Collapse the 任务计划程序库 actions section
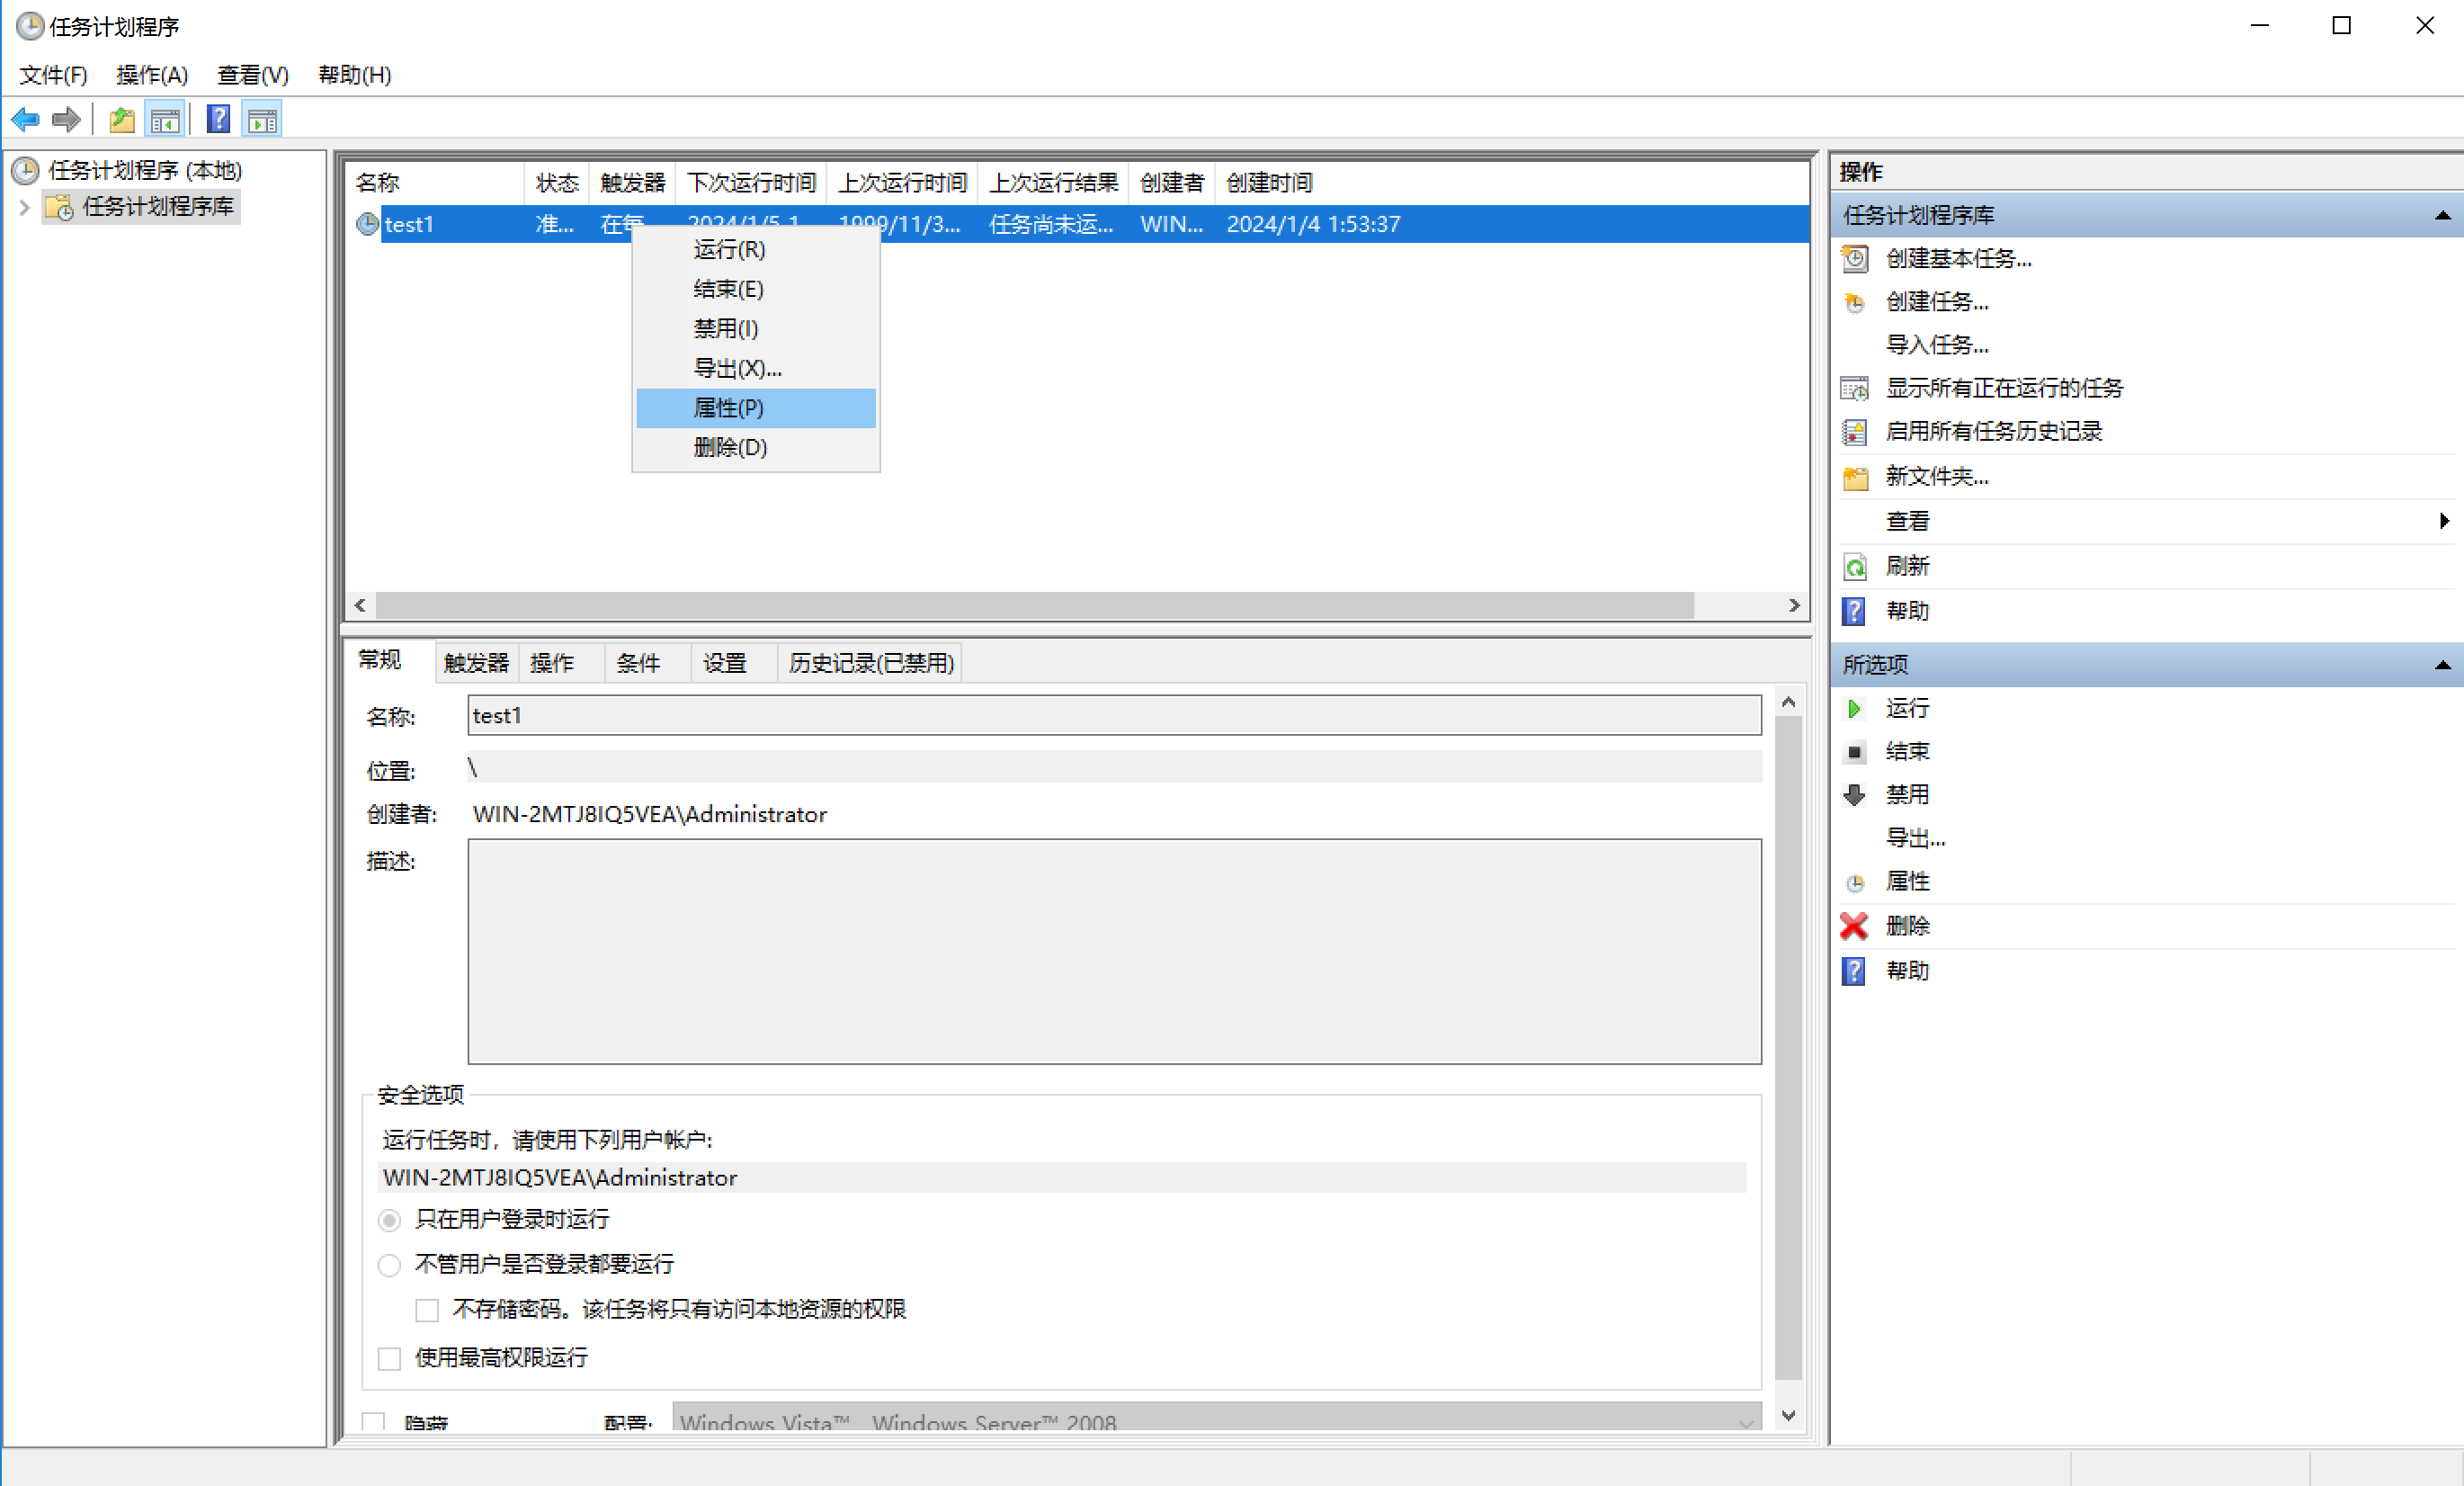Screen dimensions: 2464x1486 pyautogui.click(x=2442, y=215)
